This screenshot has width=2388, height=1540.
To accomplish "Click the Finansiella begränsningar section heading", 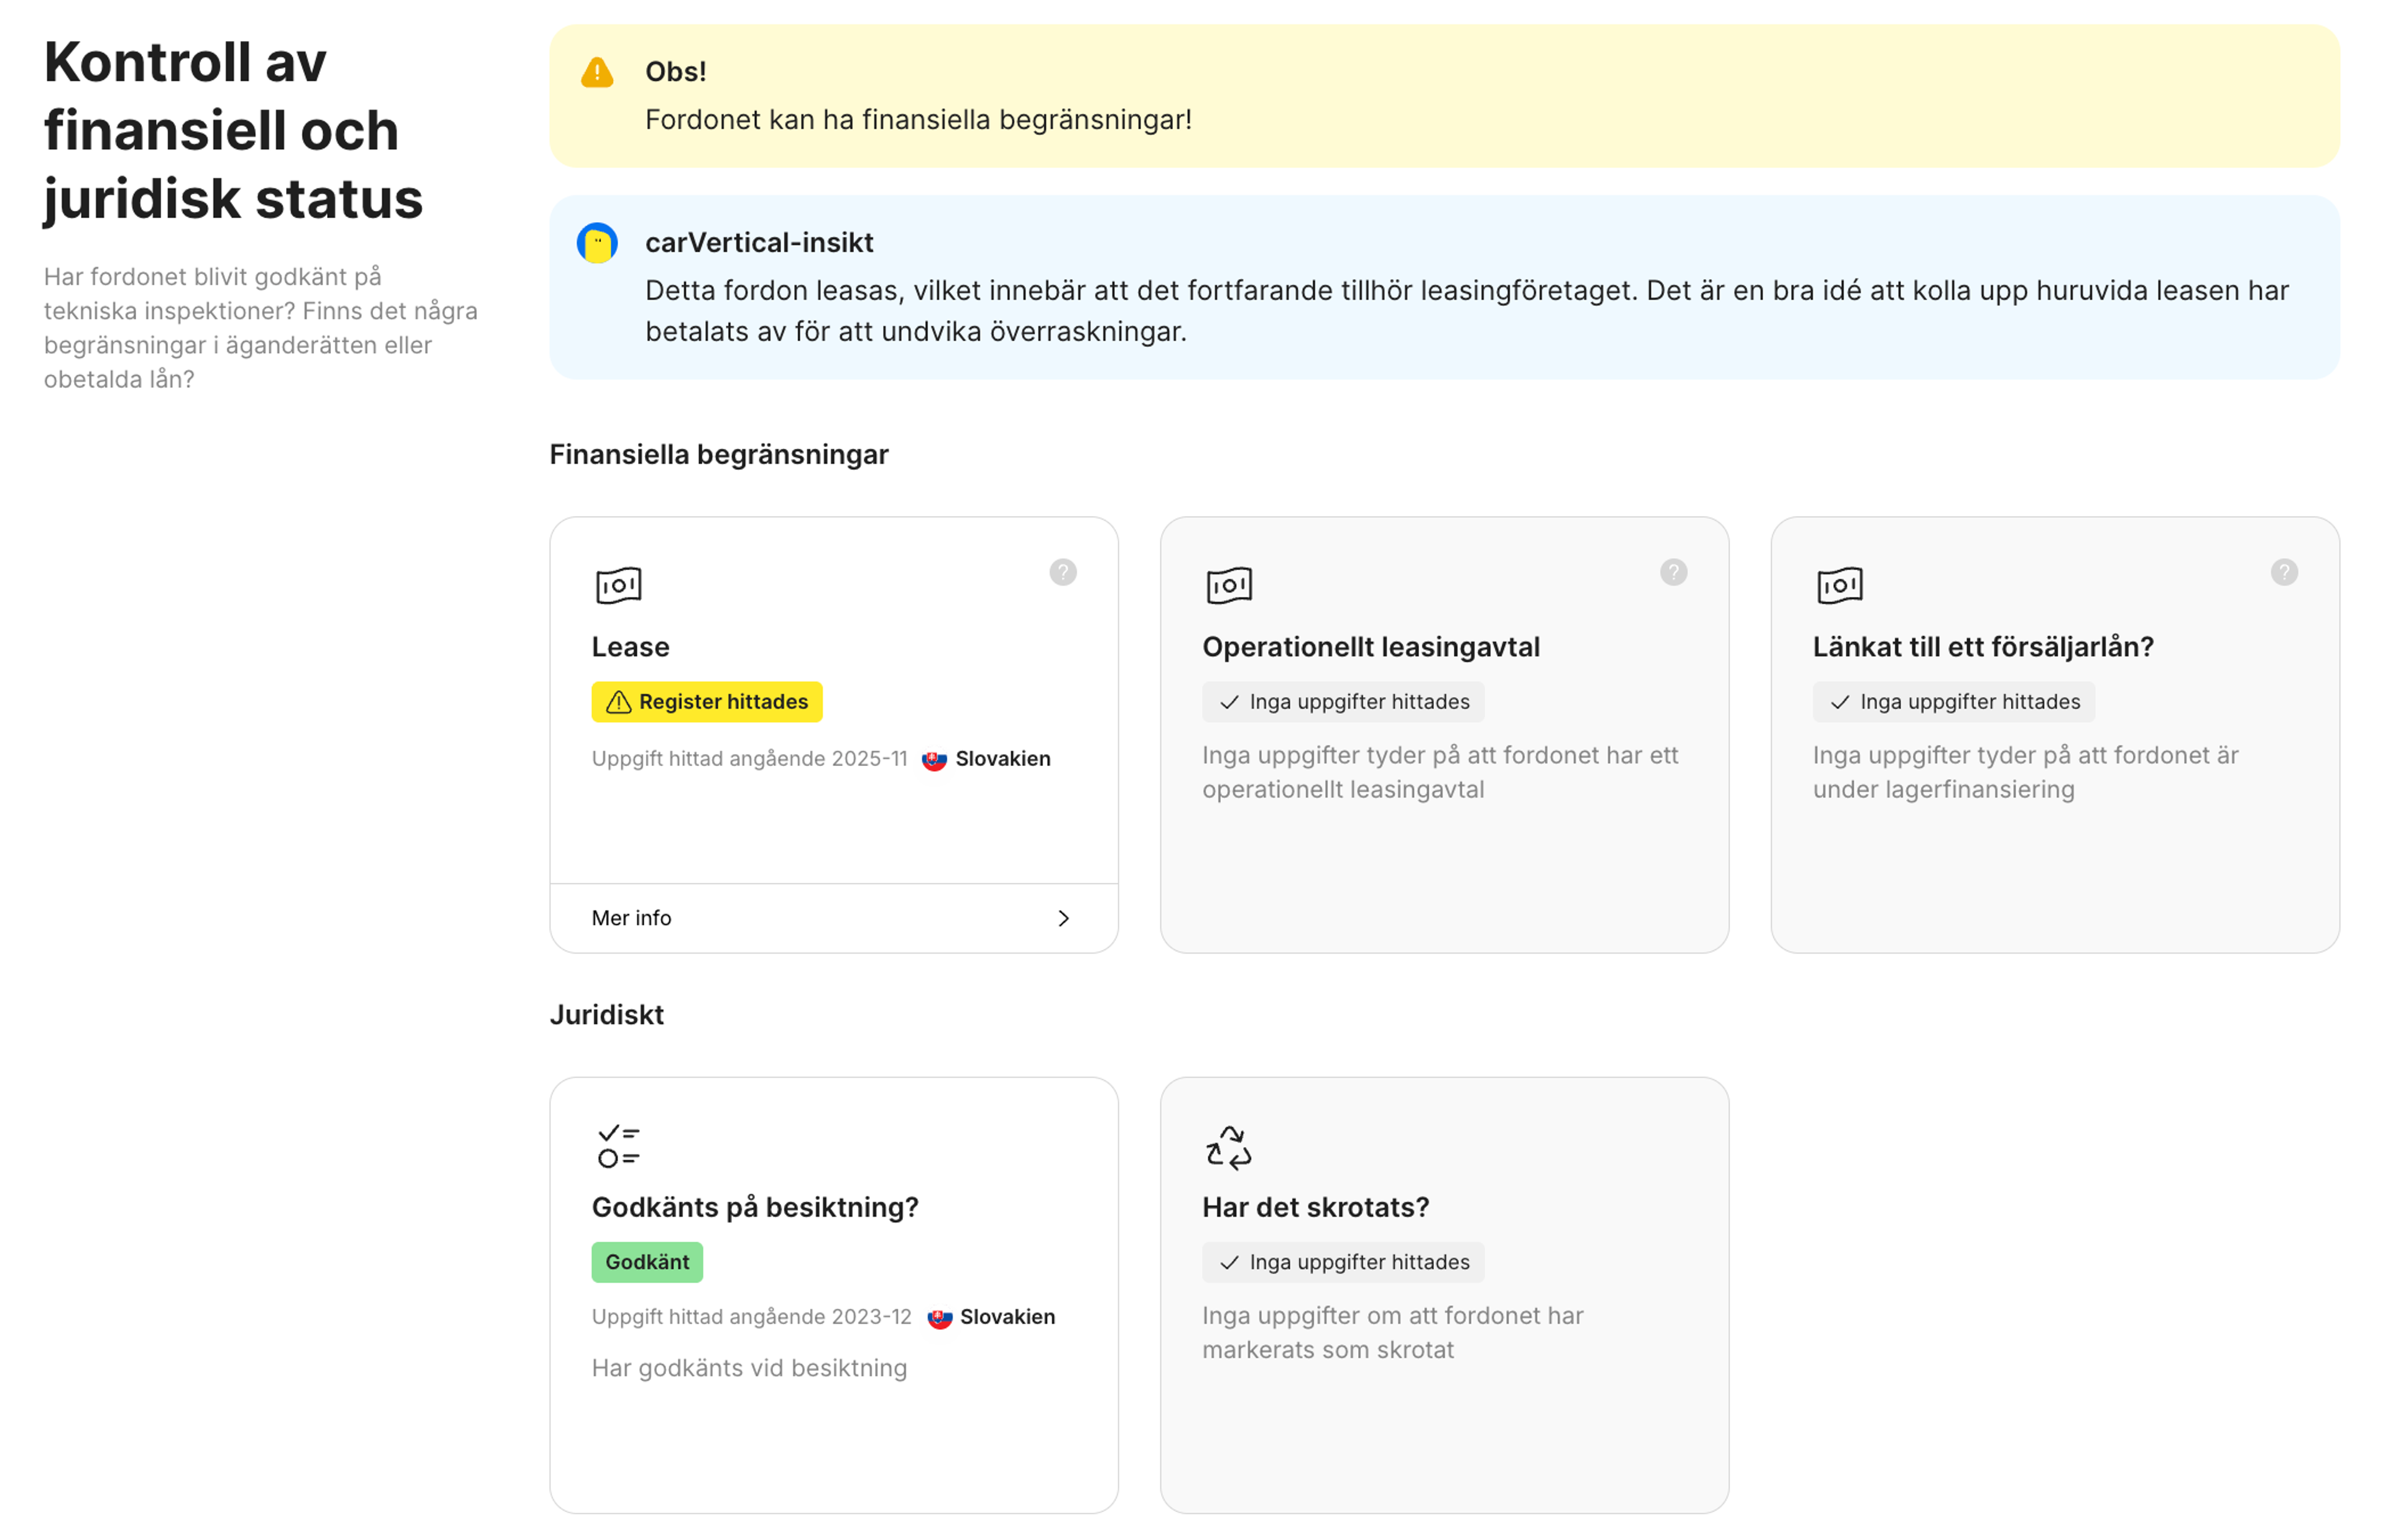I will coord(719,455).
